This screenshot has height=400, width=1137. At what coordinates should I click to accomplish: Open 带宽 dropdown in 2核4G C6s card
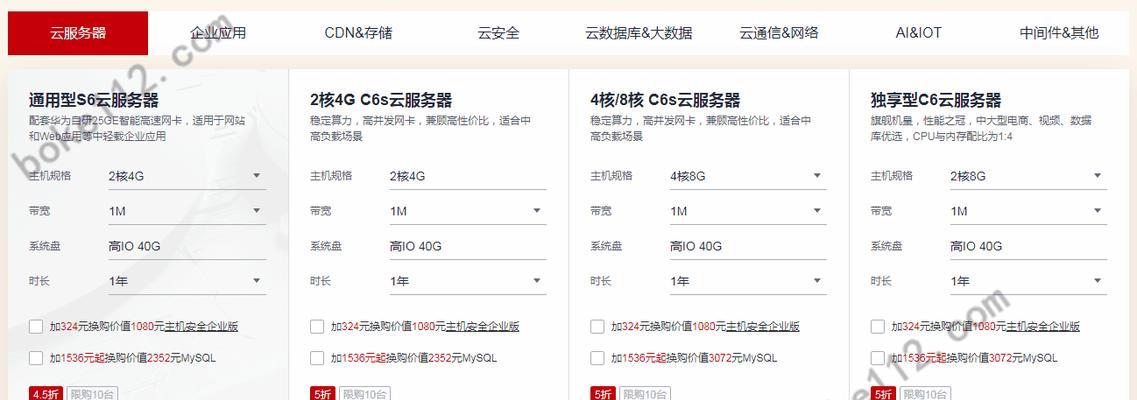468,211
